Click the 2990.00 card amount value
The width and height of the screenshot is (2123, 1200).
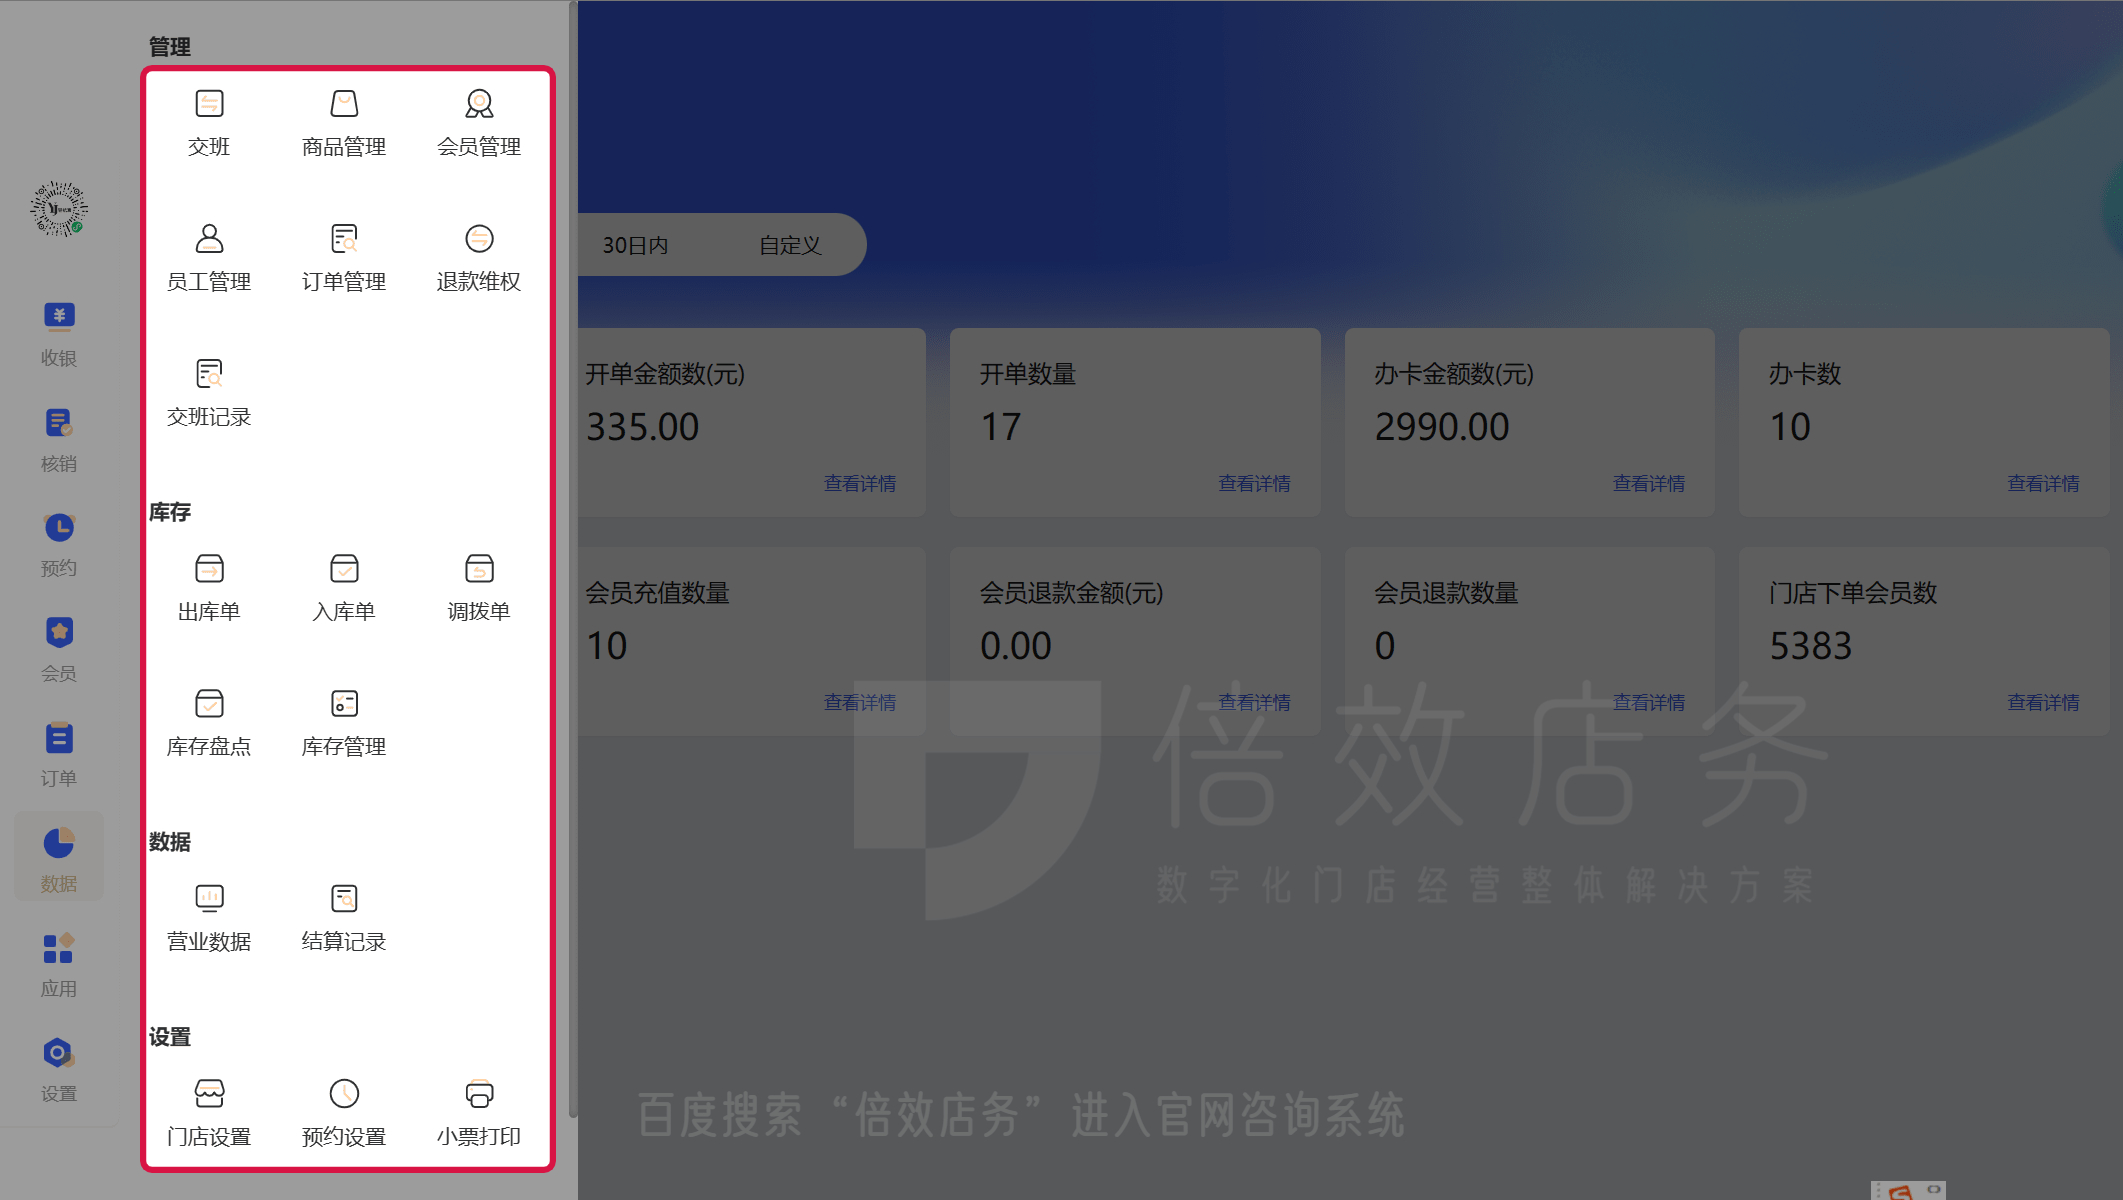point(1442,427)
